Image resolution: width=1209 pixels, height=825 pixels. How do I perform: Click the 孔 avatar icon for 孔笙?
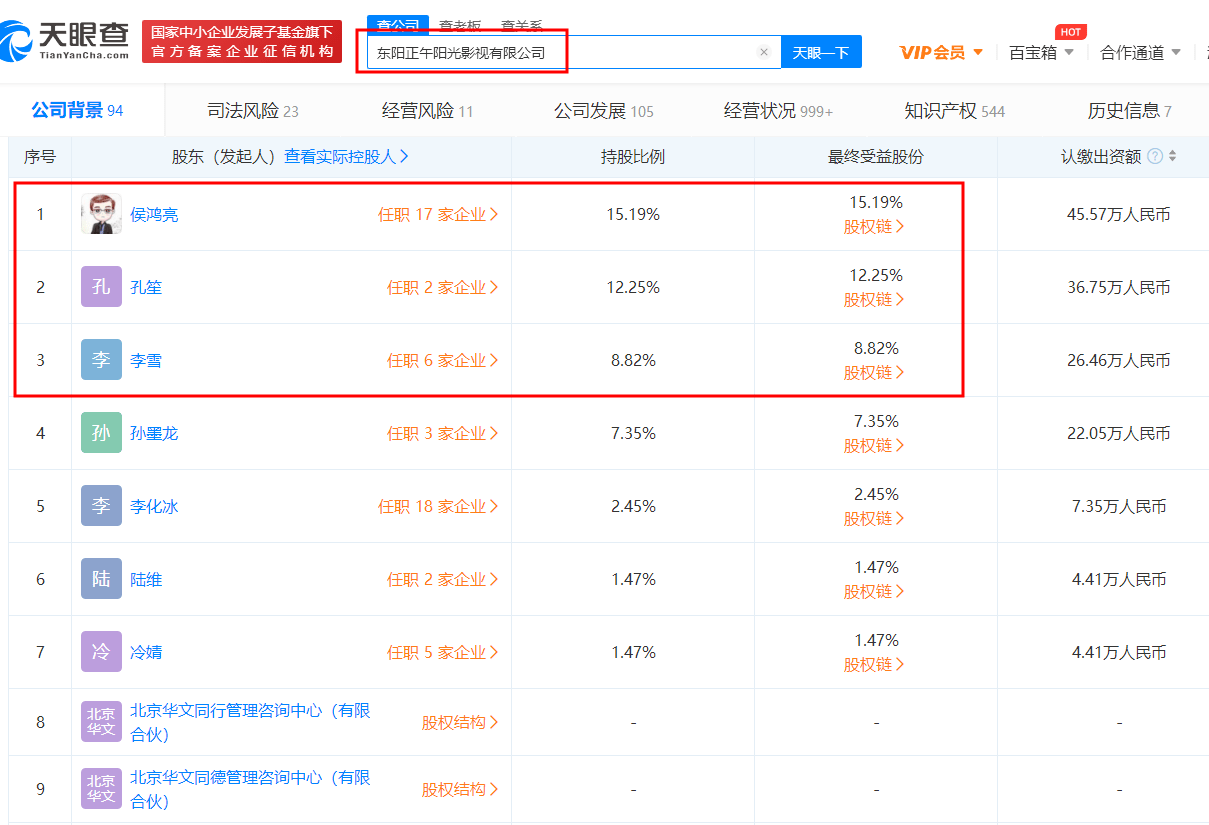pyautogui.click(x=101, y=287)
